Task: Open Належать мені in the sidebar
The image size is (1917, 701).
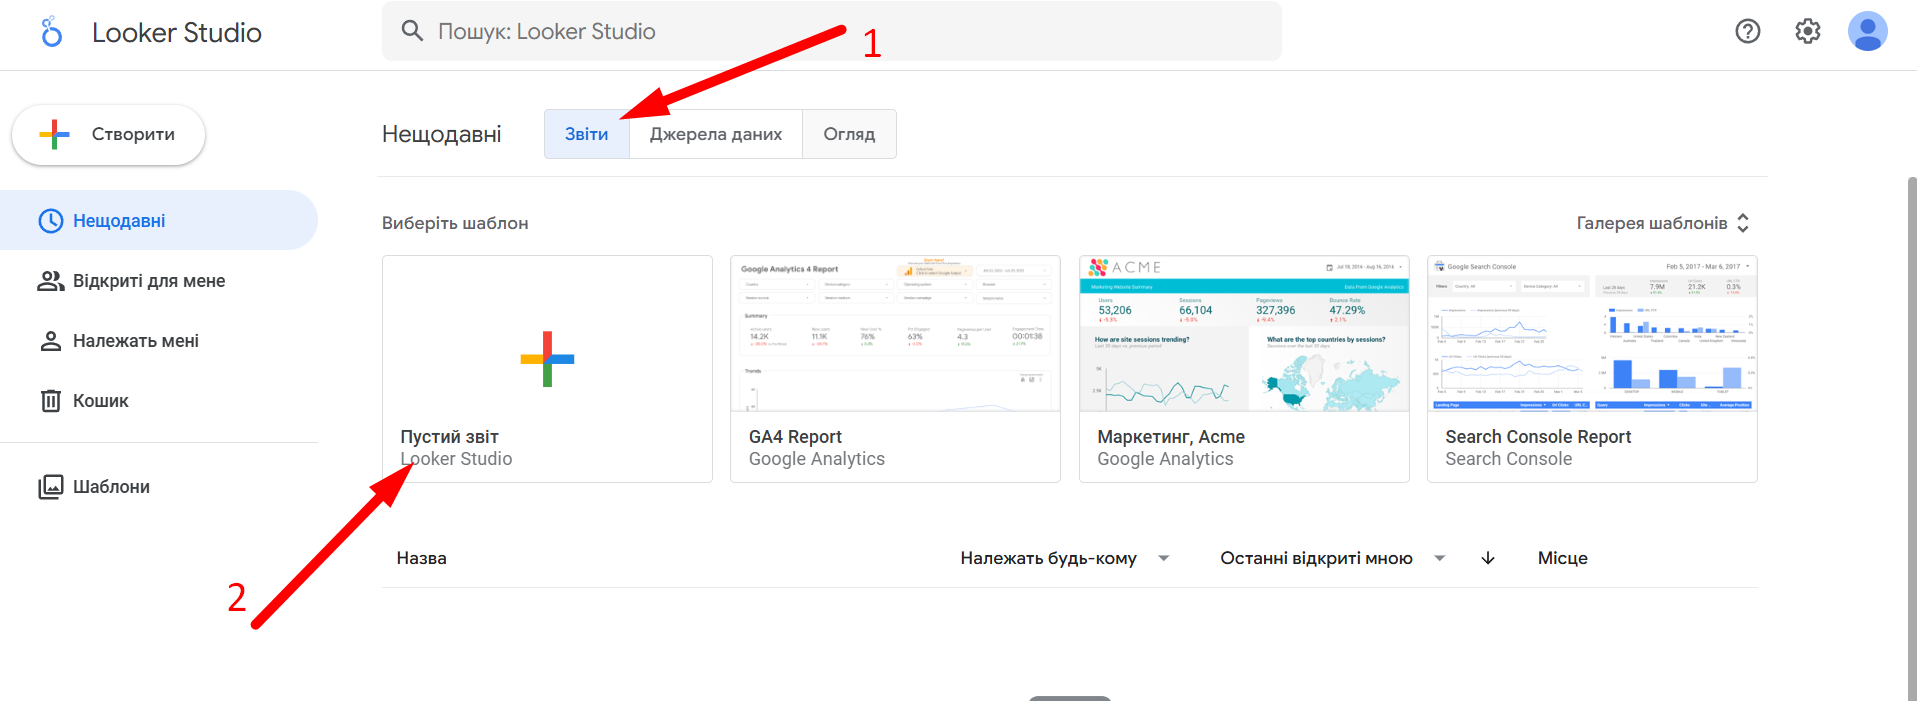Action: 159,341
